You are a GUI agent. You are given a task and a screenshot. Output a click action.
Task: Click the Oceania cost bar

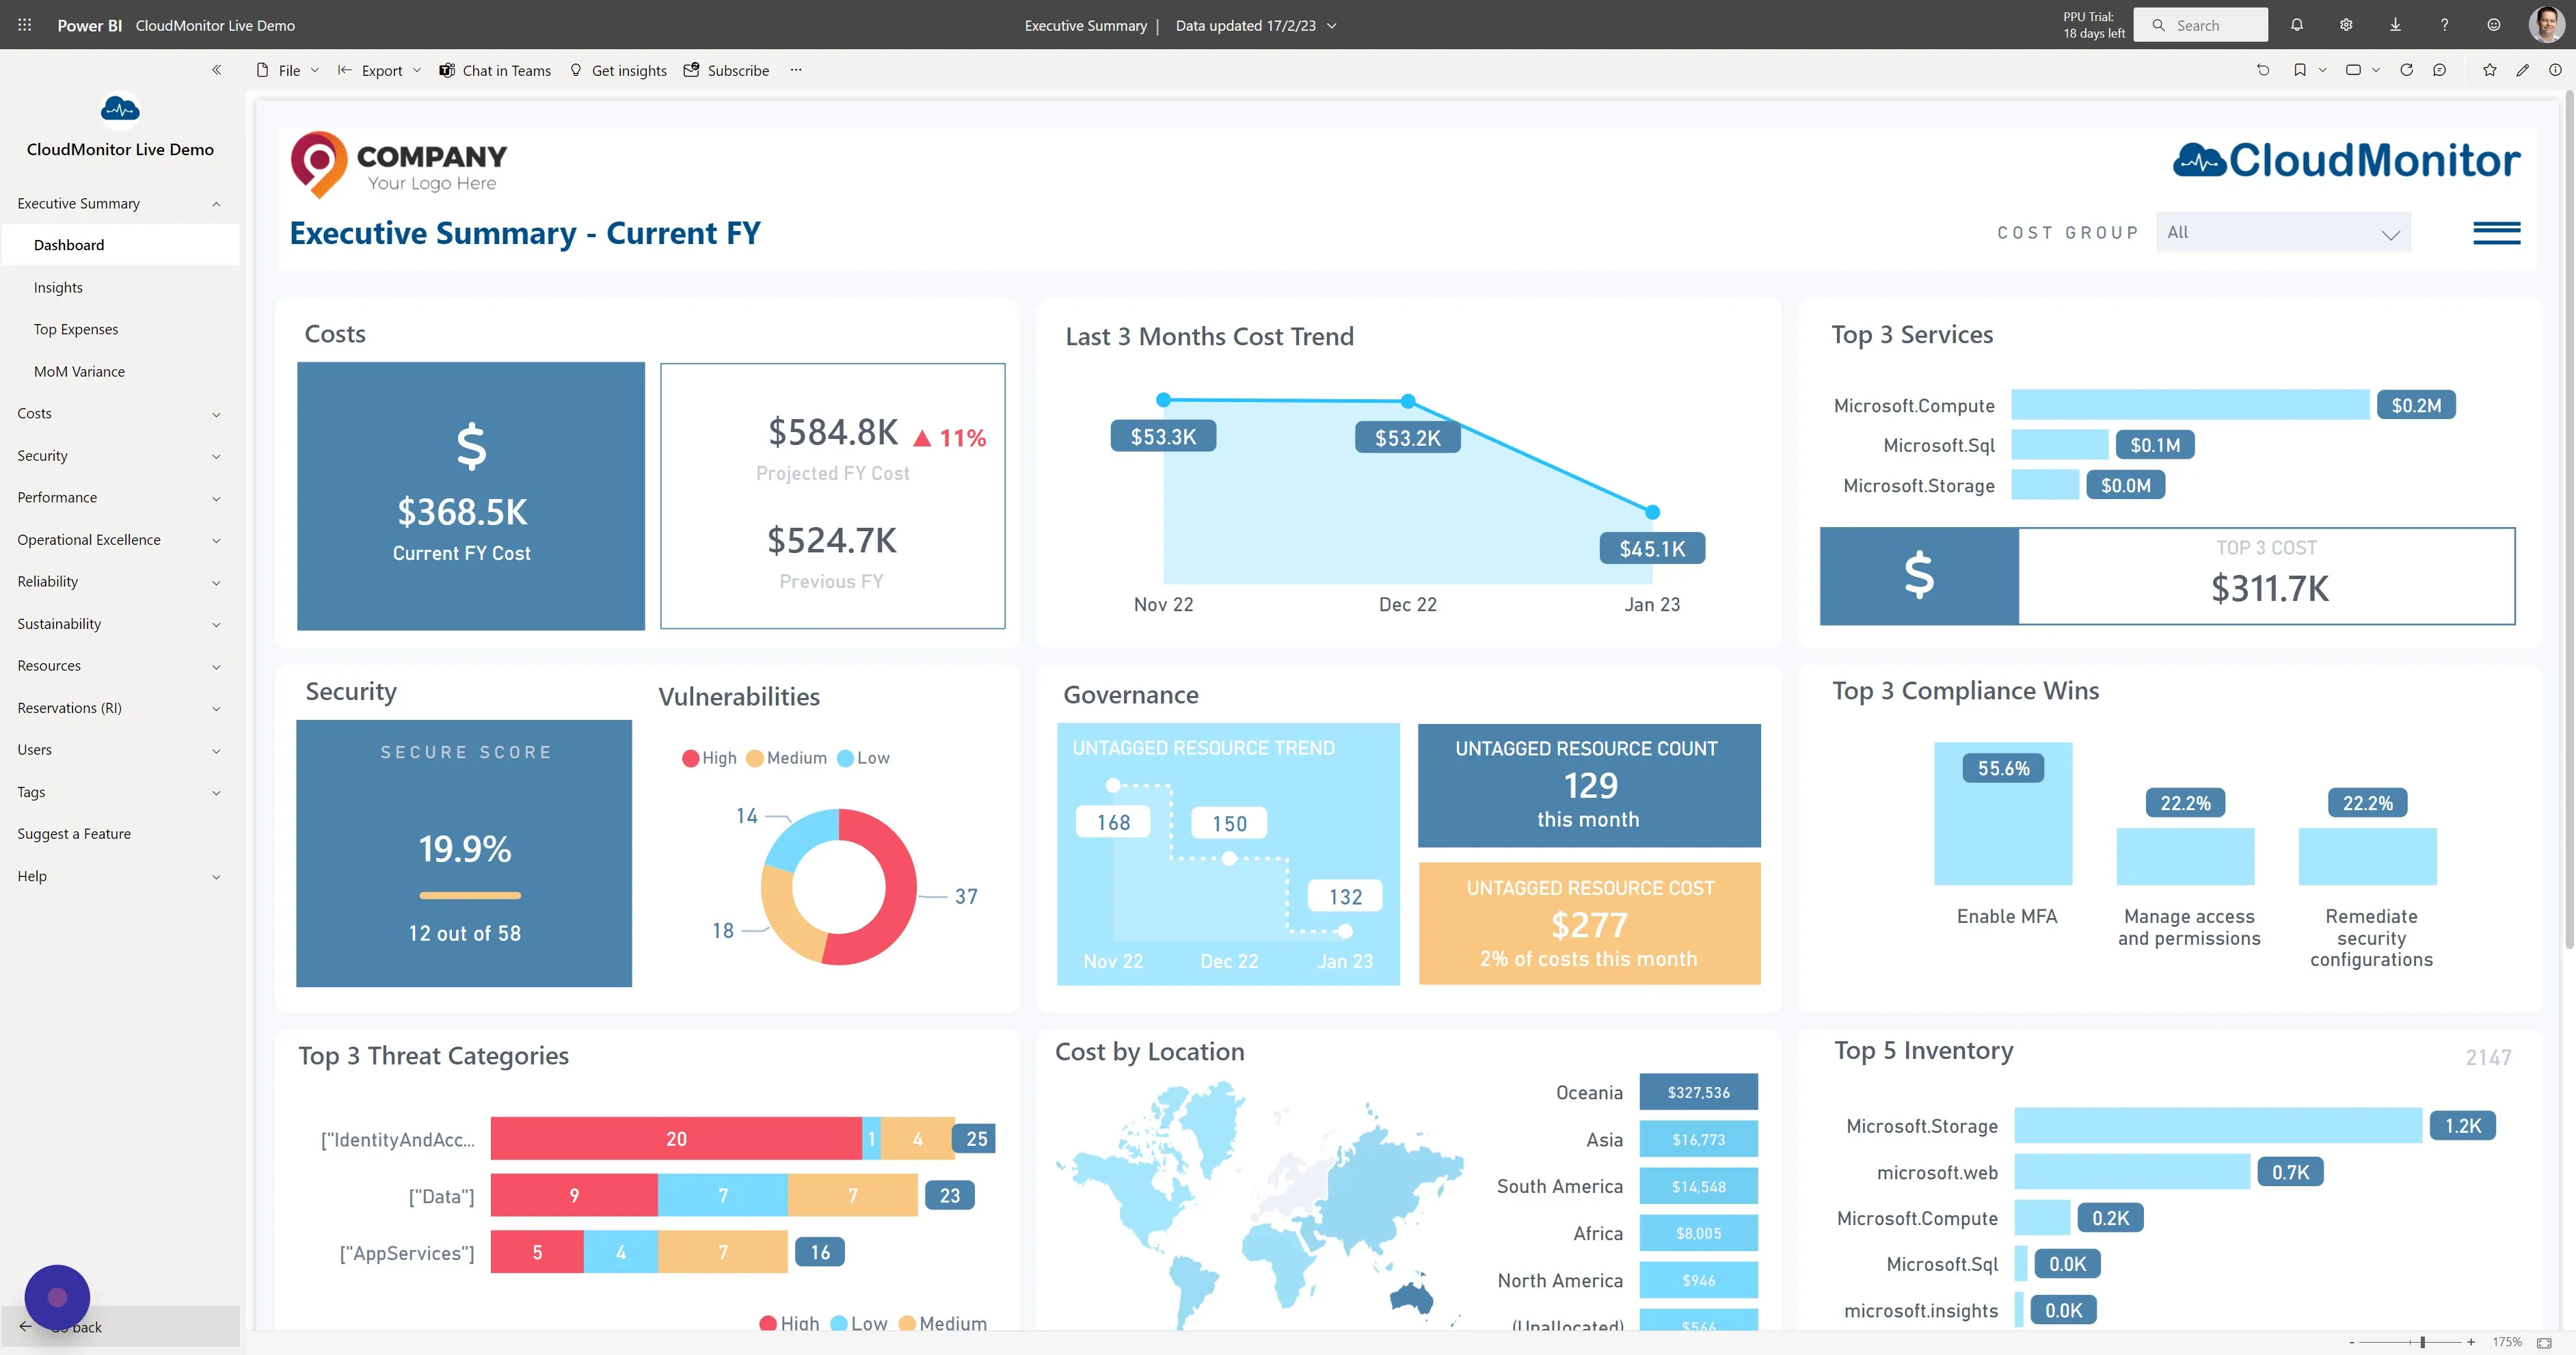click(x=1698, y=1092)
